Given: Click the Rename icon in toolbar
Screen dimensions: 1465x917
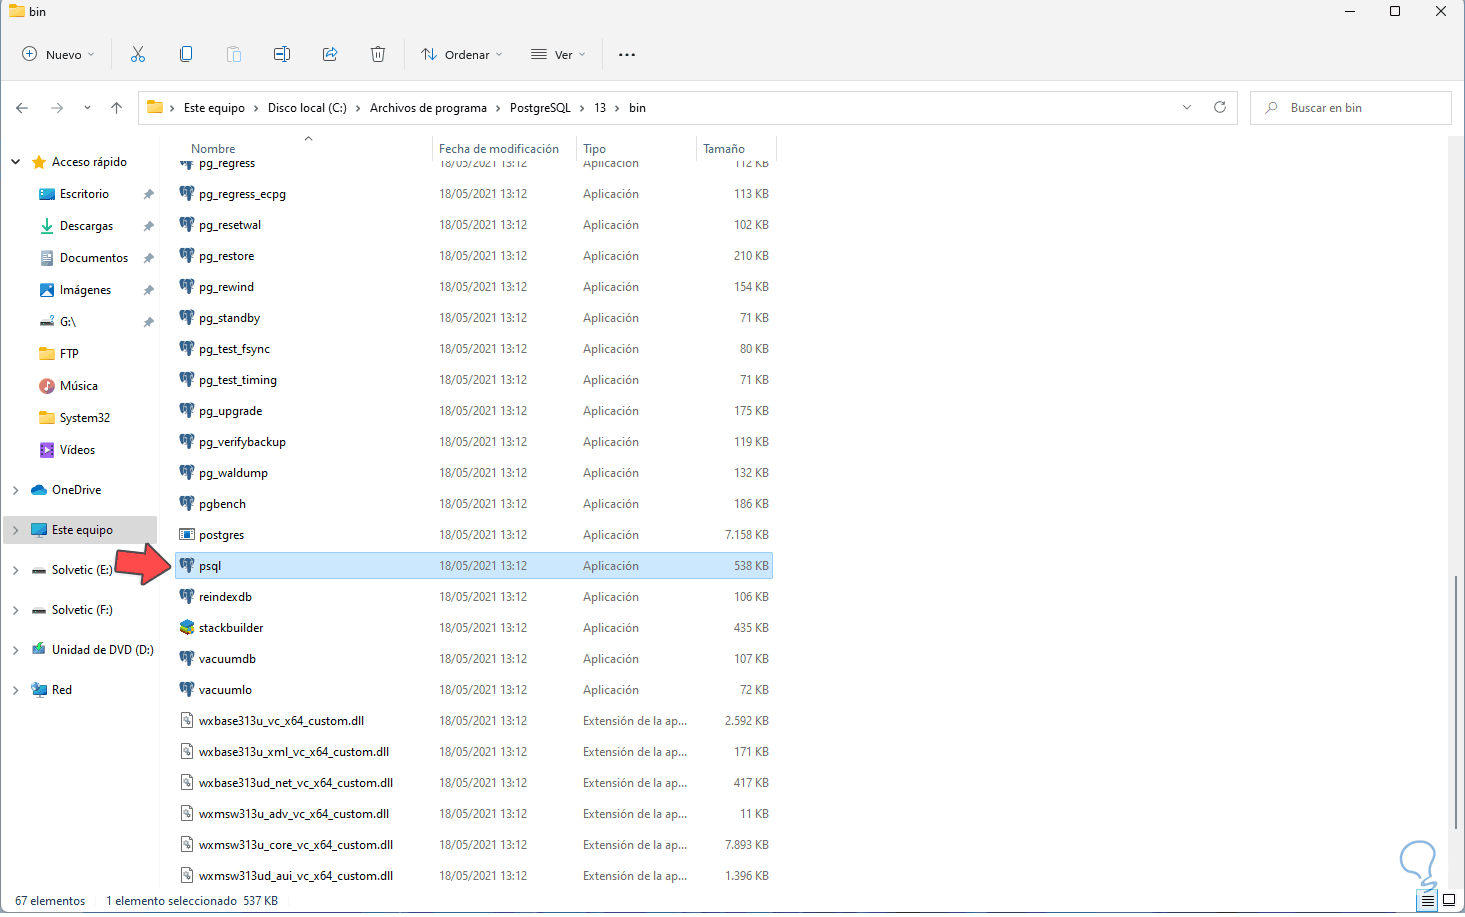Looking at the screenshot, I should (282, 54).
